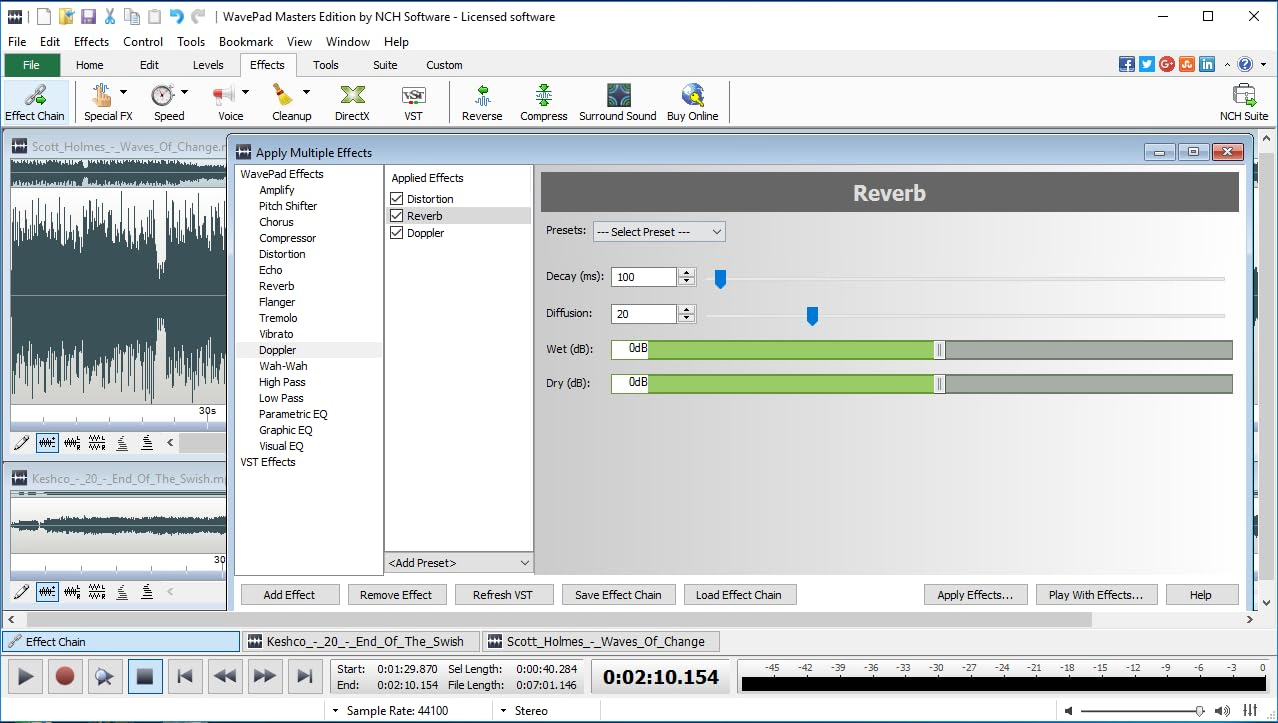Switch to the Levels ribbon tab
The image size is (1278, 723).
pos(208,64)
